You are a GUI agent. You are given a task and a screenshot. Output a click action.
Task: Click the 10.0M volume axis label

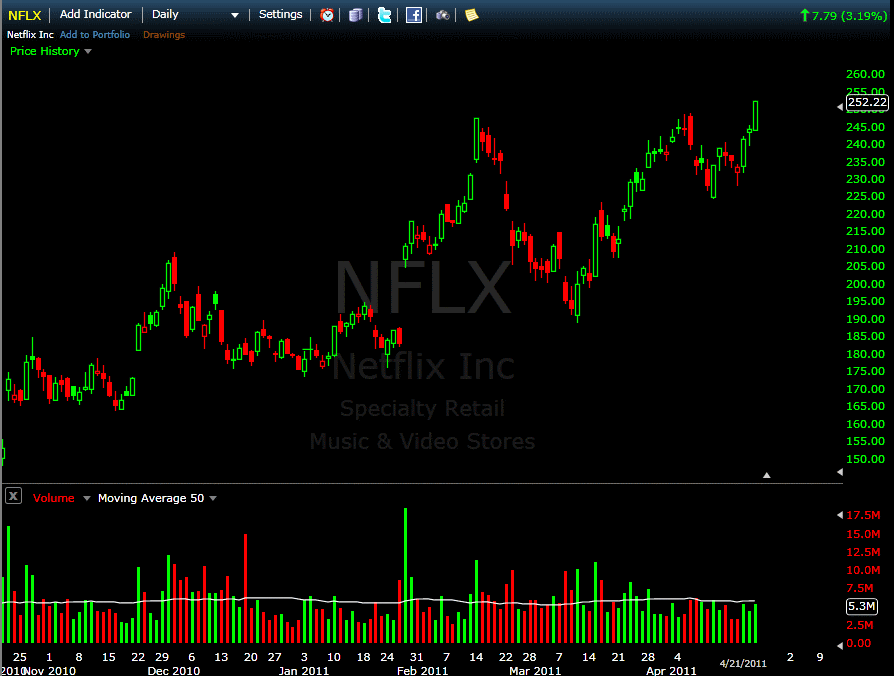coord(863,570)
